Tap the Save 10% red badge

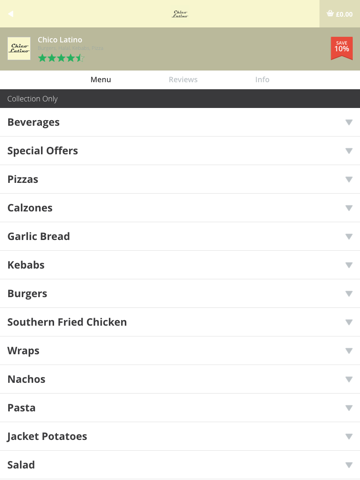[x=342, y=48]
